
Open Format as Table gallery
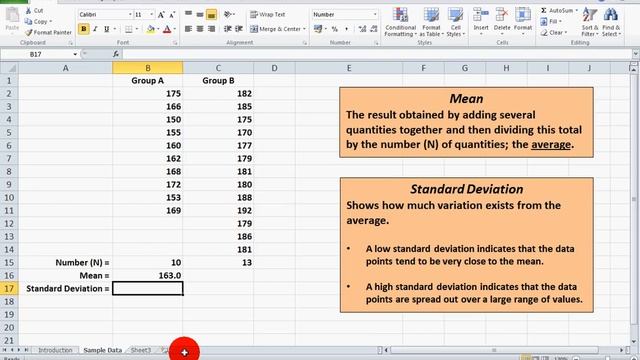pyautogui.click(x=431, y=22)
